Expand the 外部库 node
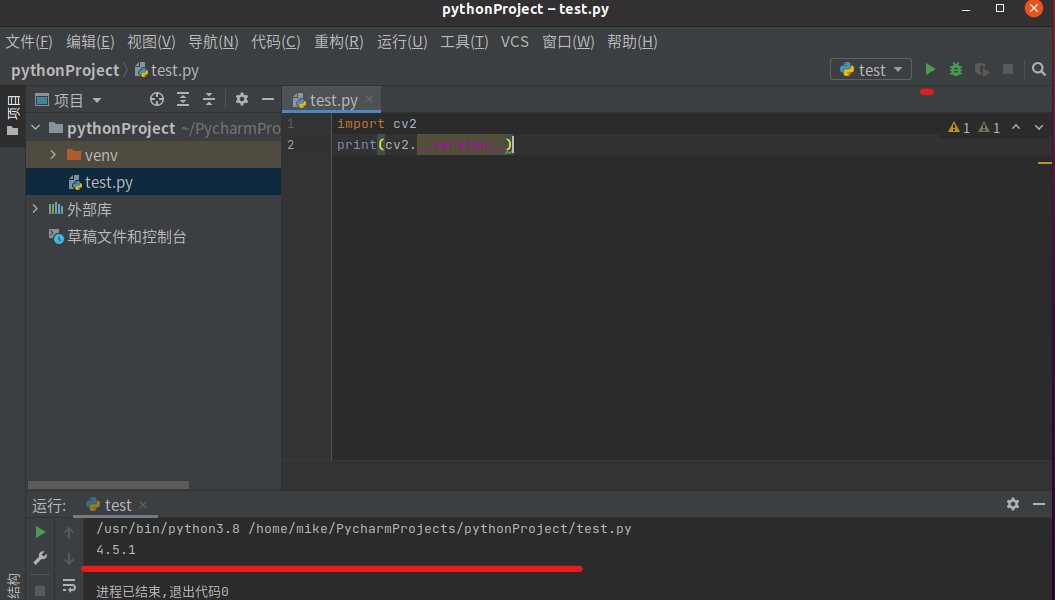The image size is (1055, 600). 36,209
